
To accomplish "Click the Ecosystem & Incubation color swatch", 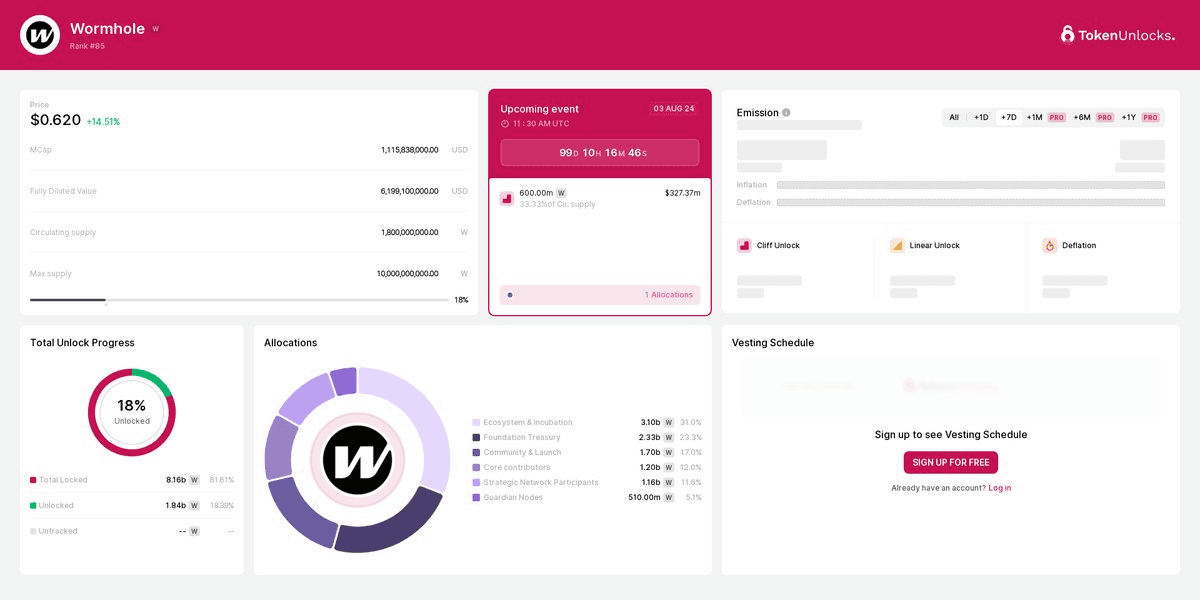I will tap(476, 423).
